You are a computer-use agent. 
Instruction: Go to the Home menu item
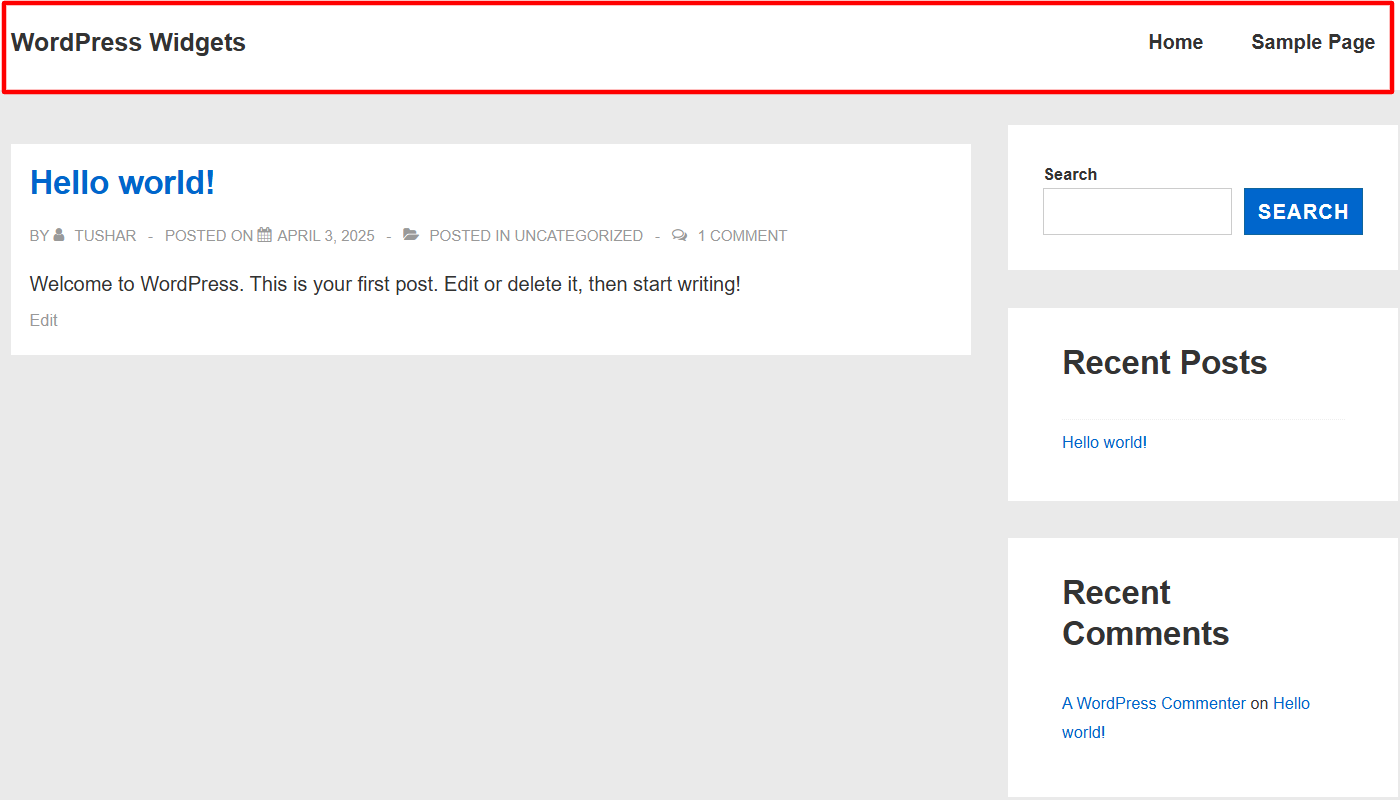(1175, 42)
